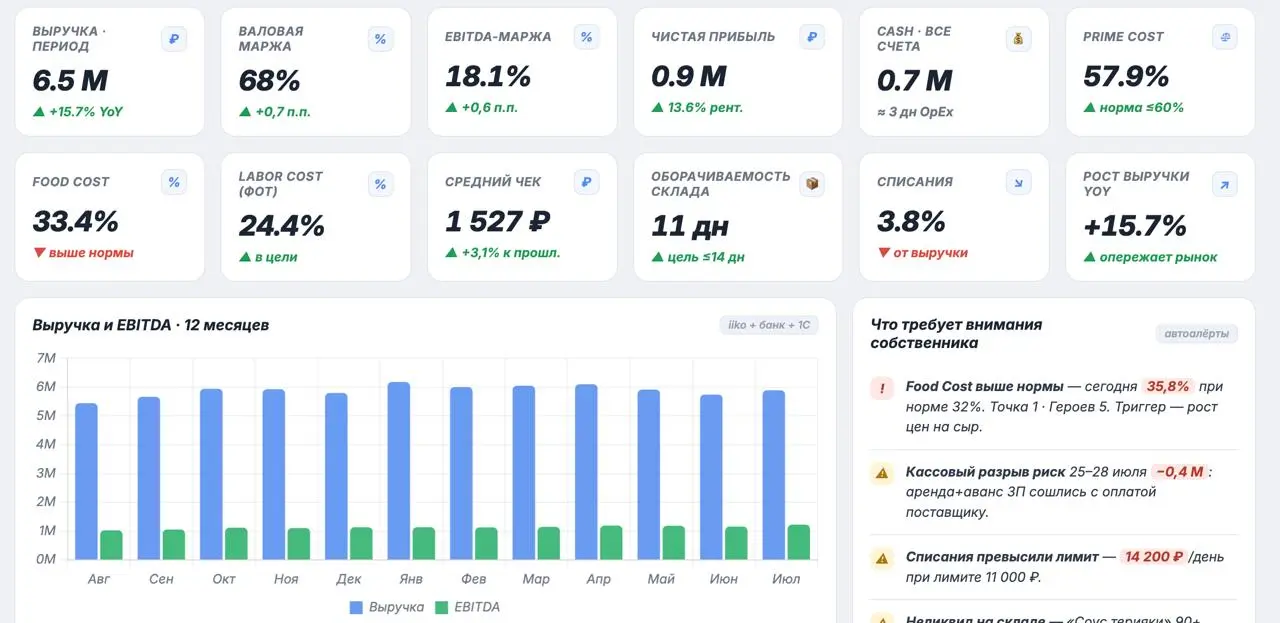Click the iiko + банк + 1С badge
Image resolution: width=1280 pixels, height=623 pixels.
click(x=769, y=325)
